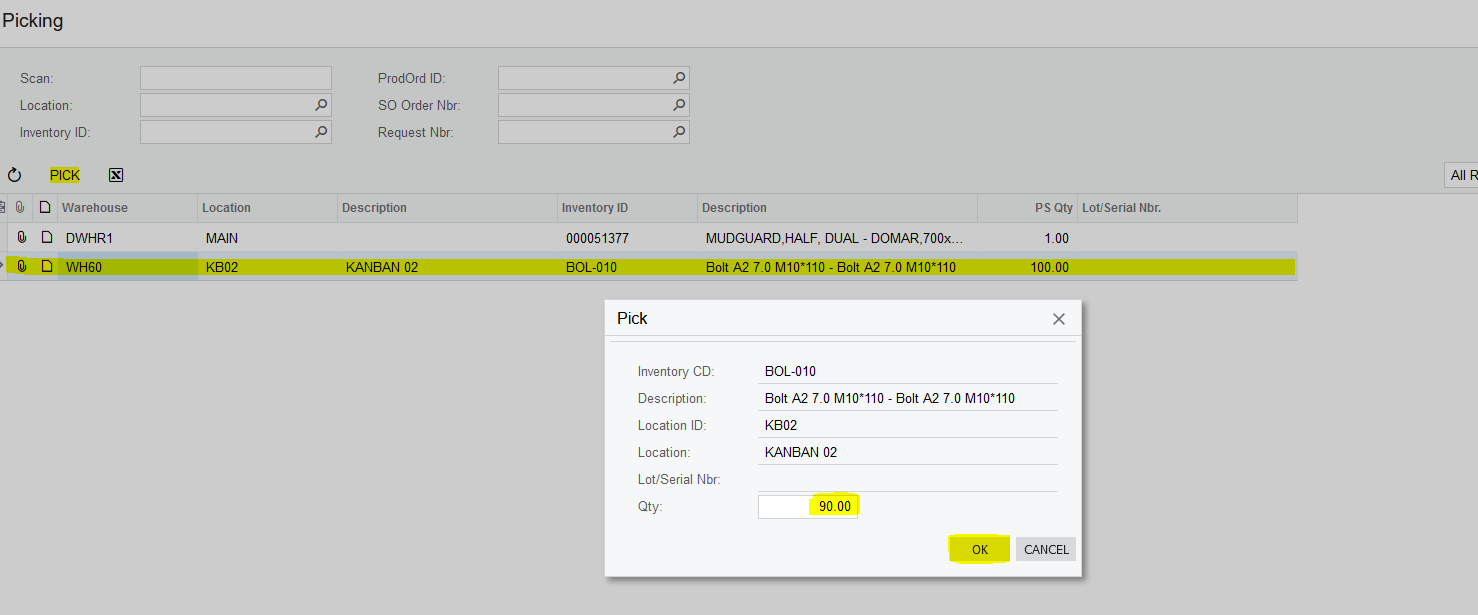1478x615 pixels.
Task: Open the Location field lookup magnifier
Action: tap(321, 105)
